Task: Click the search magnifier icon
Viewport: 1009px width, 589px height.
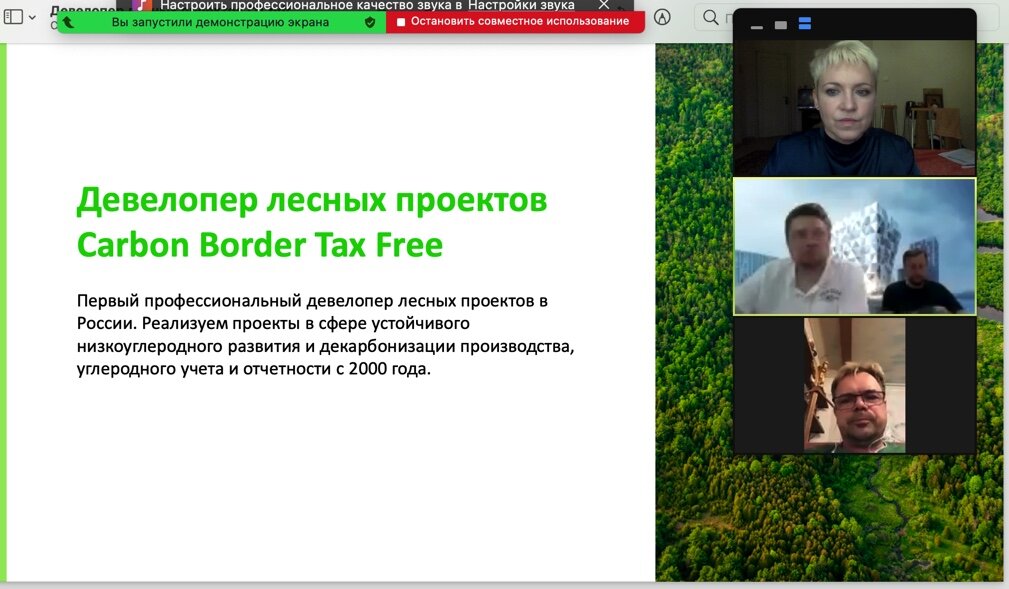Action: (x=710, y=17)
